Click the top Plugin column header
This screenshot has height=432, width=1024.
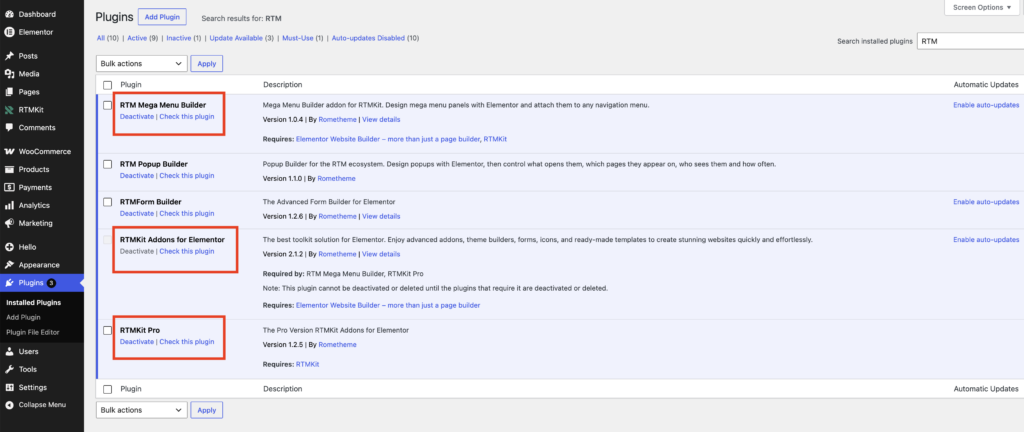131,85
